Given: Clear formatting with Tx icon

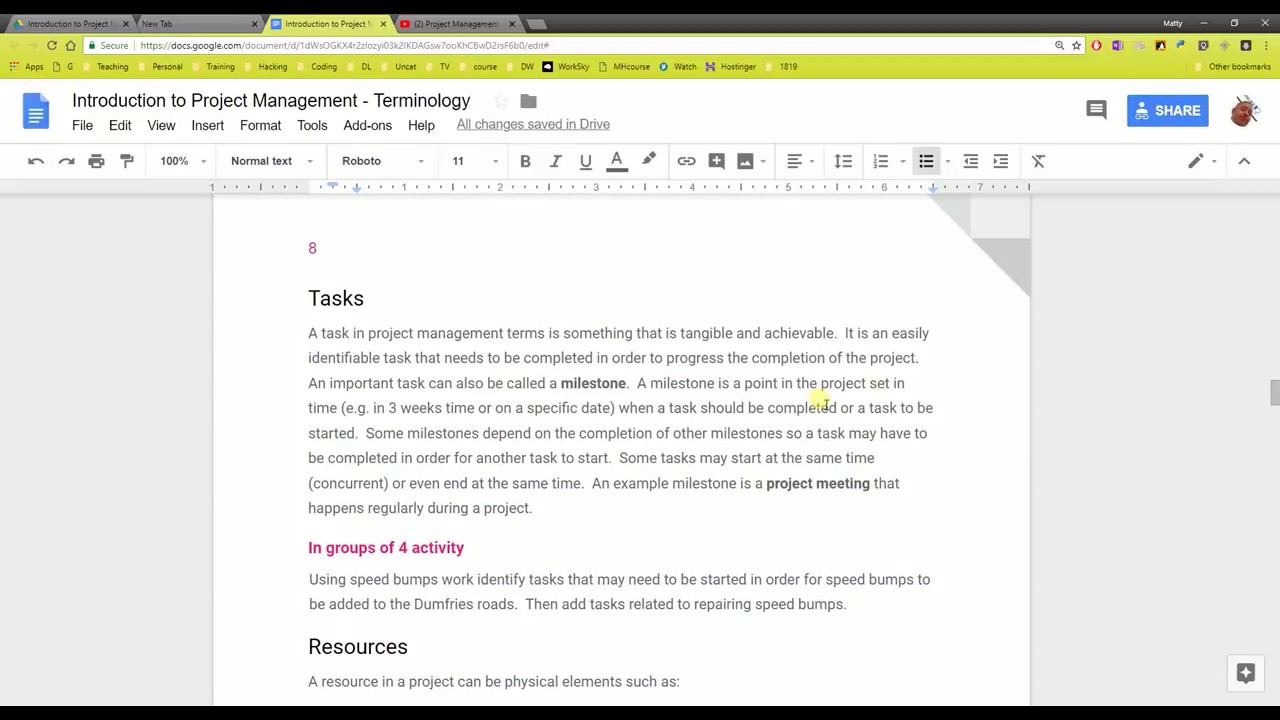Looking at the screenshot, I should pyautogui.click(x=1038, y=161).
